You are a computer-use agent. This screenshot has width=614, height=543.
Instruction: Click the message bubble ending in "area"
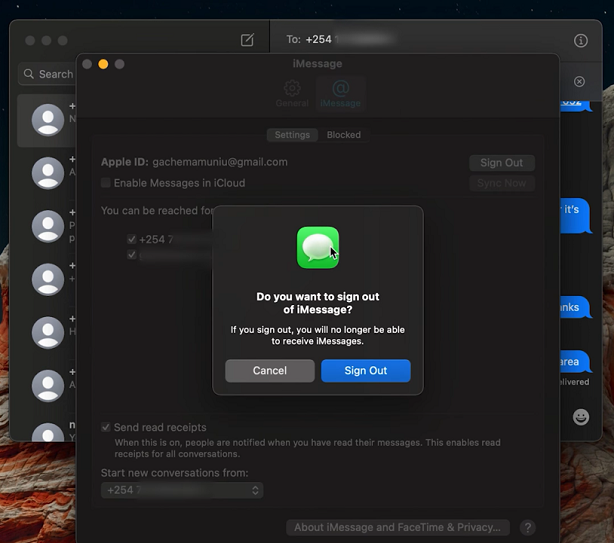576,362
